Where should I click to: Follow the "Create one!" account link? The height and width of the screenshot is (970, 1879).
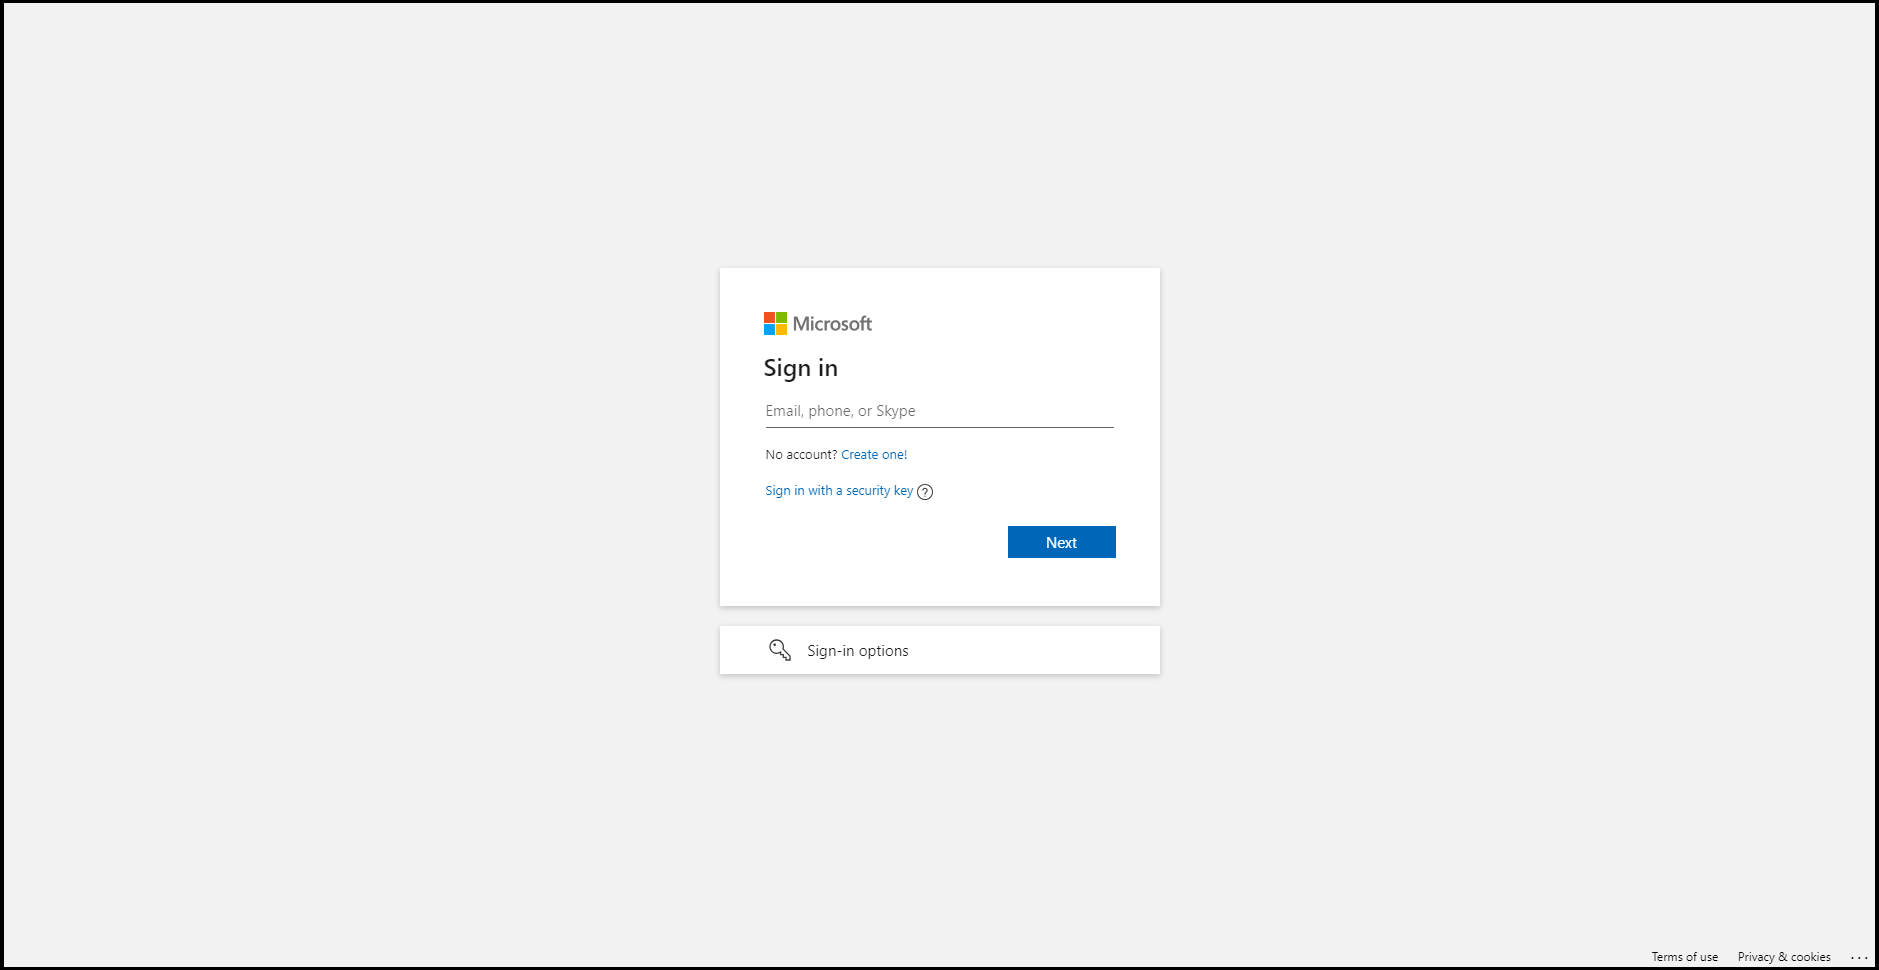point(874,455)
